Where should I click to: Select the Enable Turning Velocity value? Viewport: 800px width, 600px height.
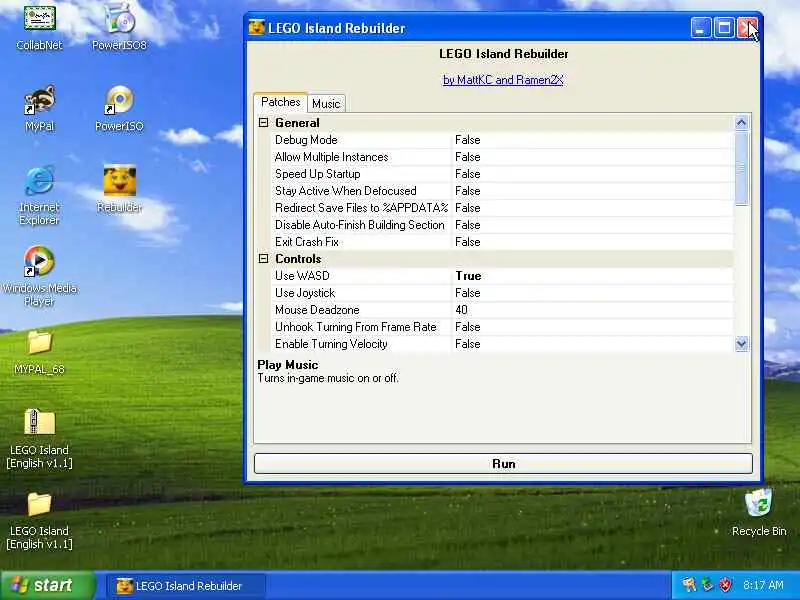click(593, 344)
